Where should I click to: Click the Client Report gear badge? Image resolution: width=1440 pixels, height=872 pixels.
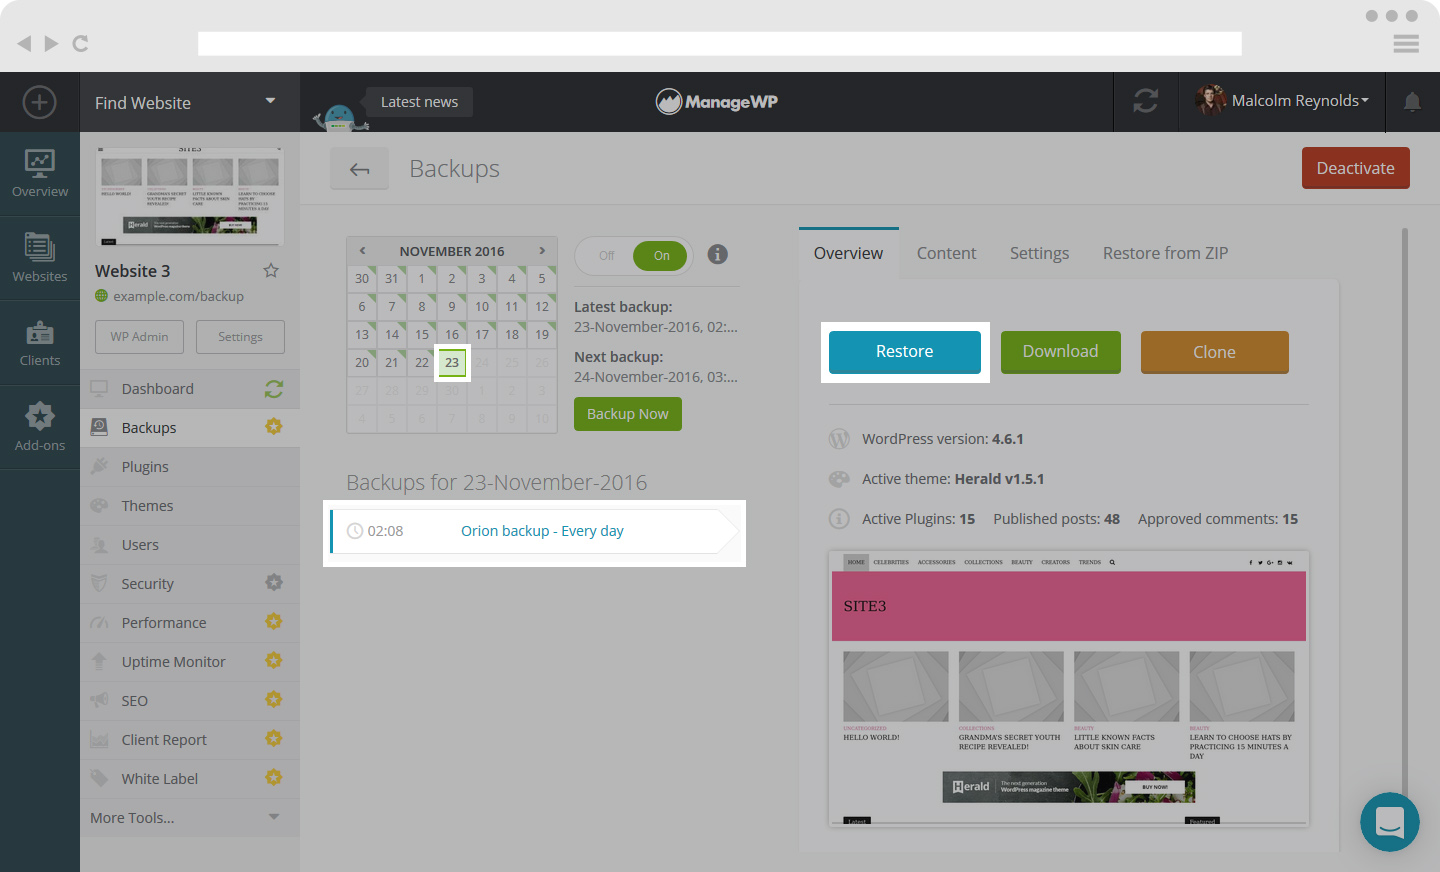point(274,738)
